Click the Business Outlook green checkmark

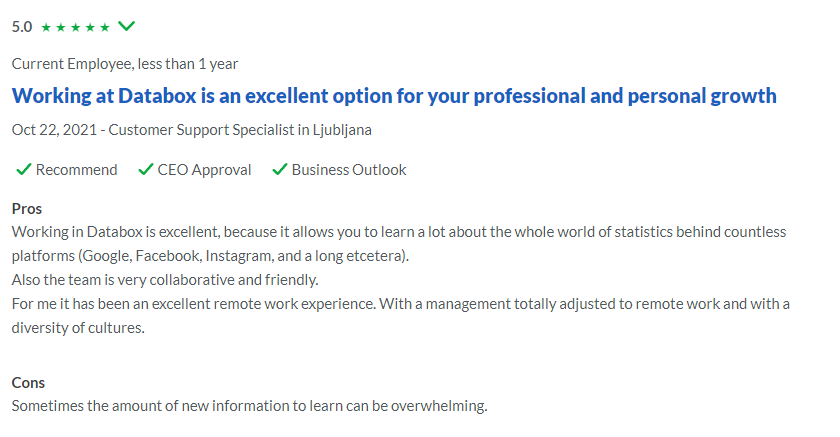(280, 170)
